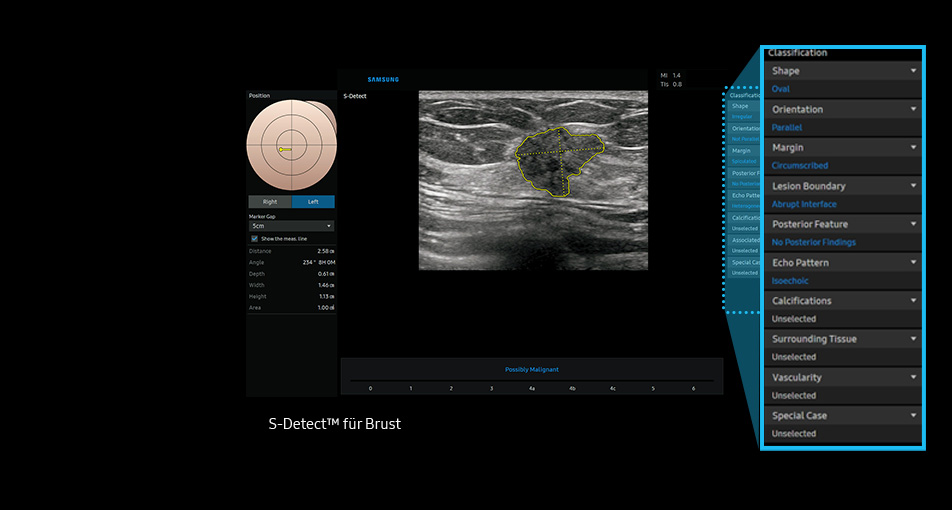The image size is (952, 510).
Task: Click 'Unselected' under Calcifications
Action: (794, 319)
